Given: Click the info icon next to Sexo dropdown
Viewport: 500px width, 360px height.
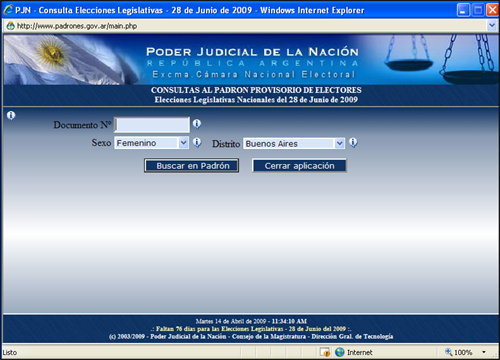Looking at the screenshot, I should pyautogui.click(x=197, y=143).
